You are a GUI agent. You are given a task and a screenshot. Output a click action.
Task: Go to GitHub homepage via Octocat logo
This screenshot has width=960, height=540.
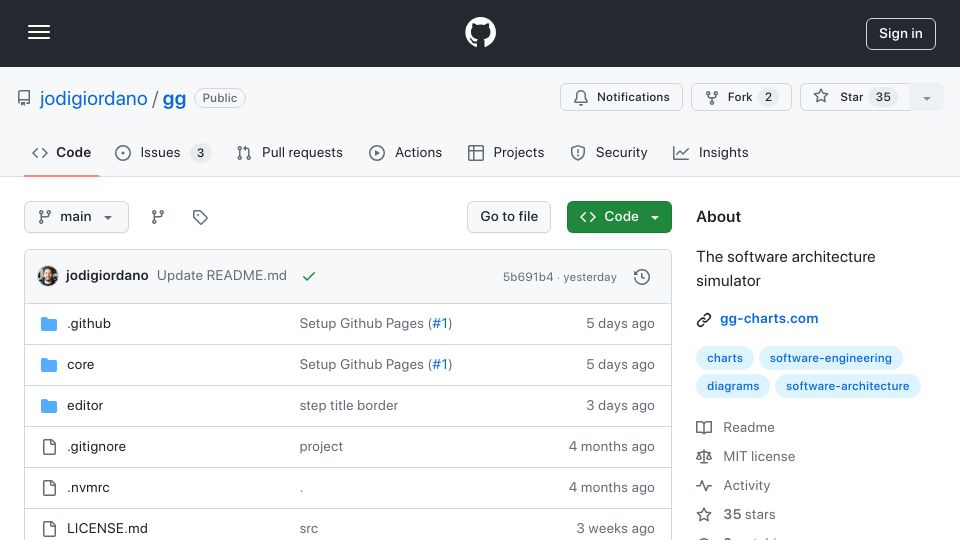tap(480, 32)
